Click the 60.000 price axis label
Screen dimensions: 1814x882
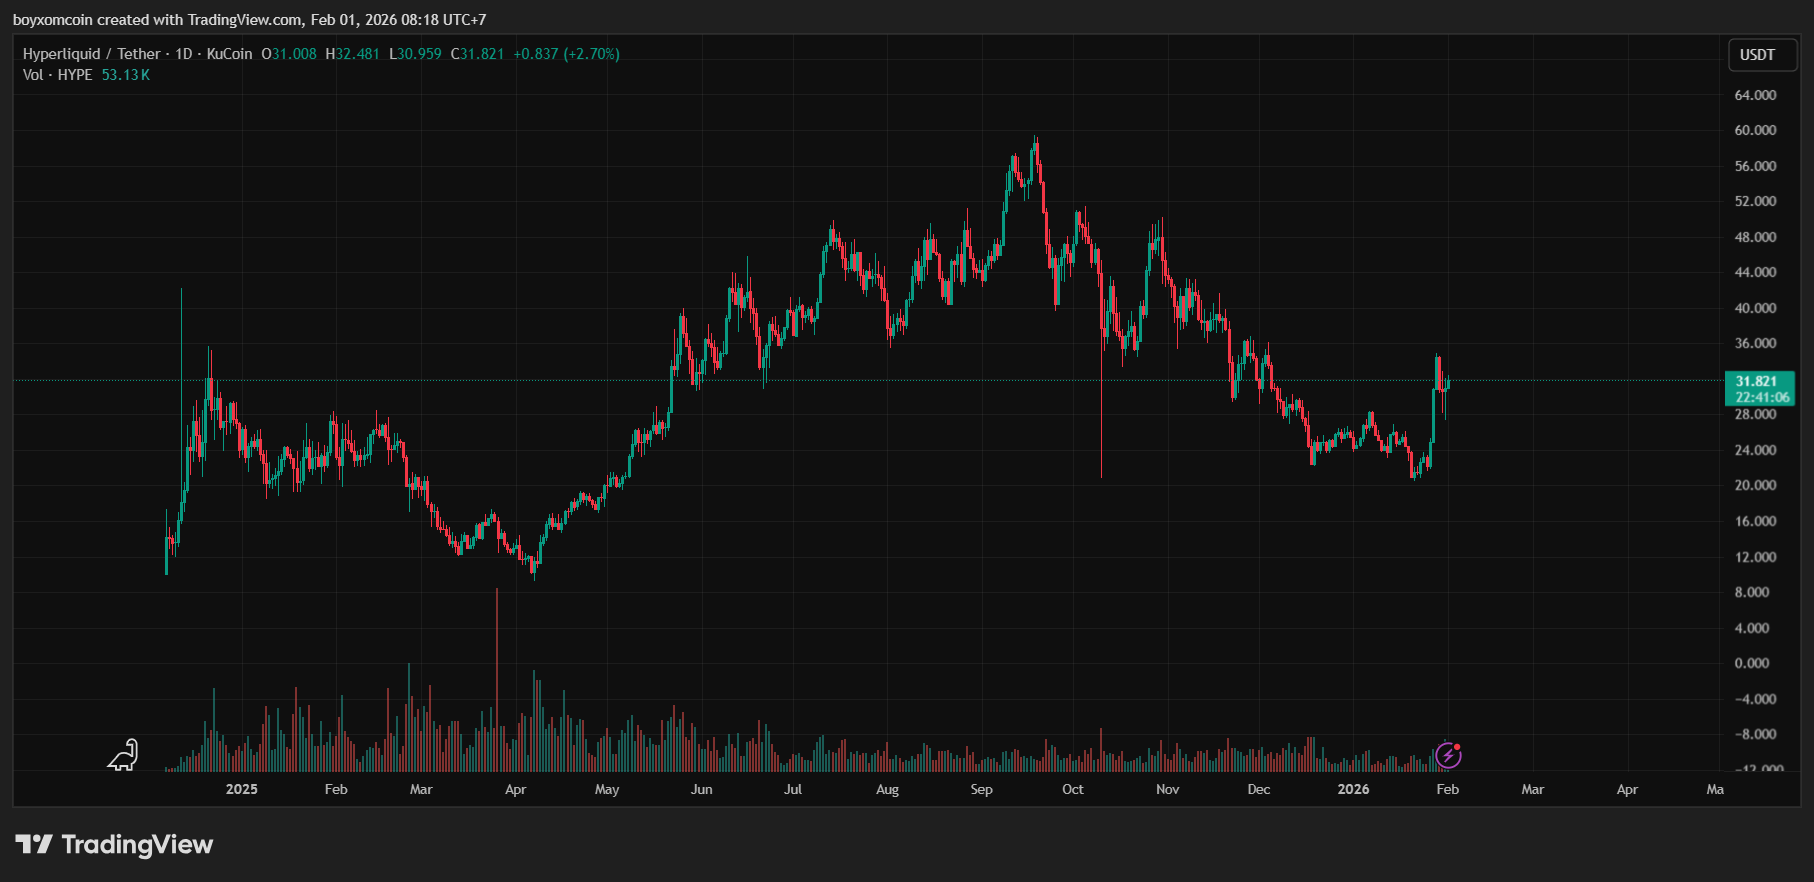(x=1755, y=130)
